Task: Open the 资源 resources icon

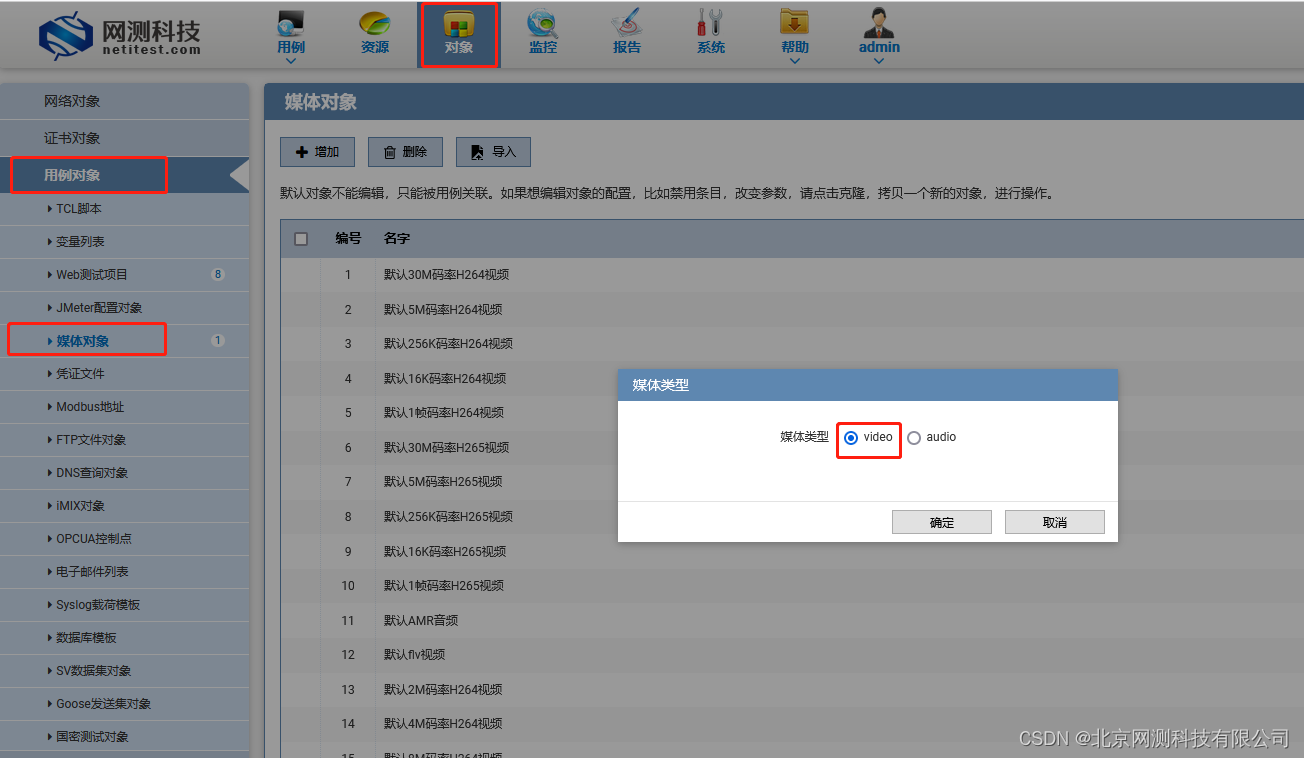Action: 375,23
